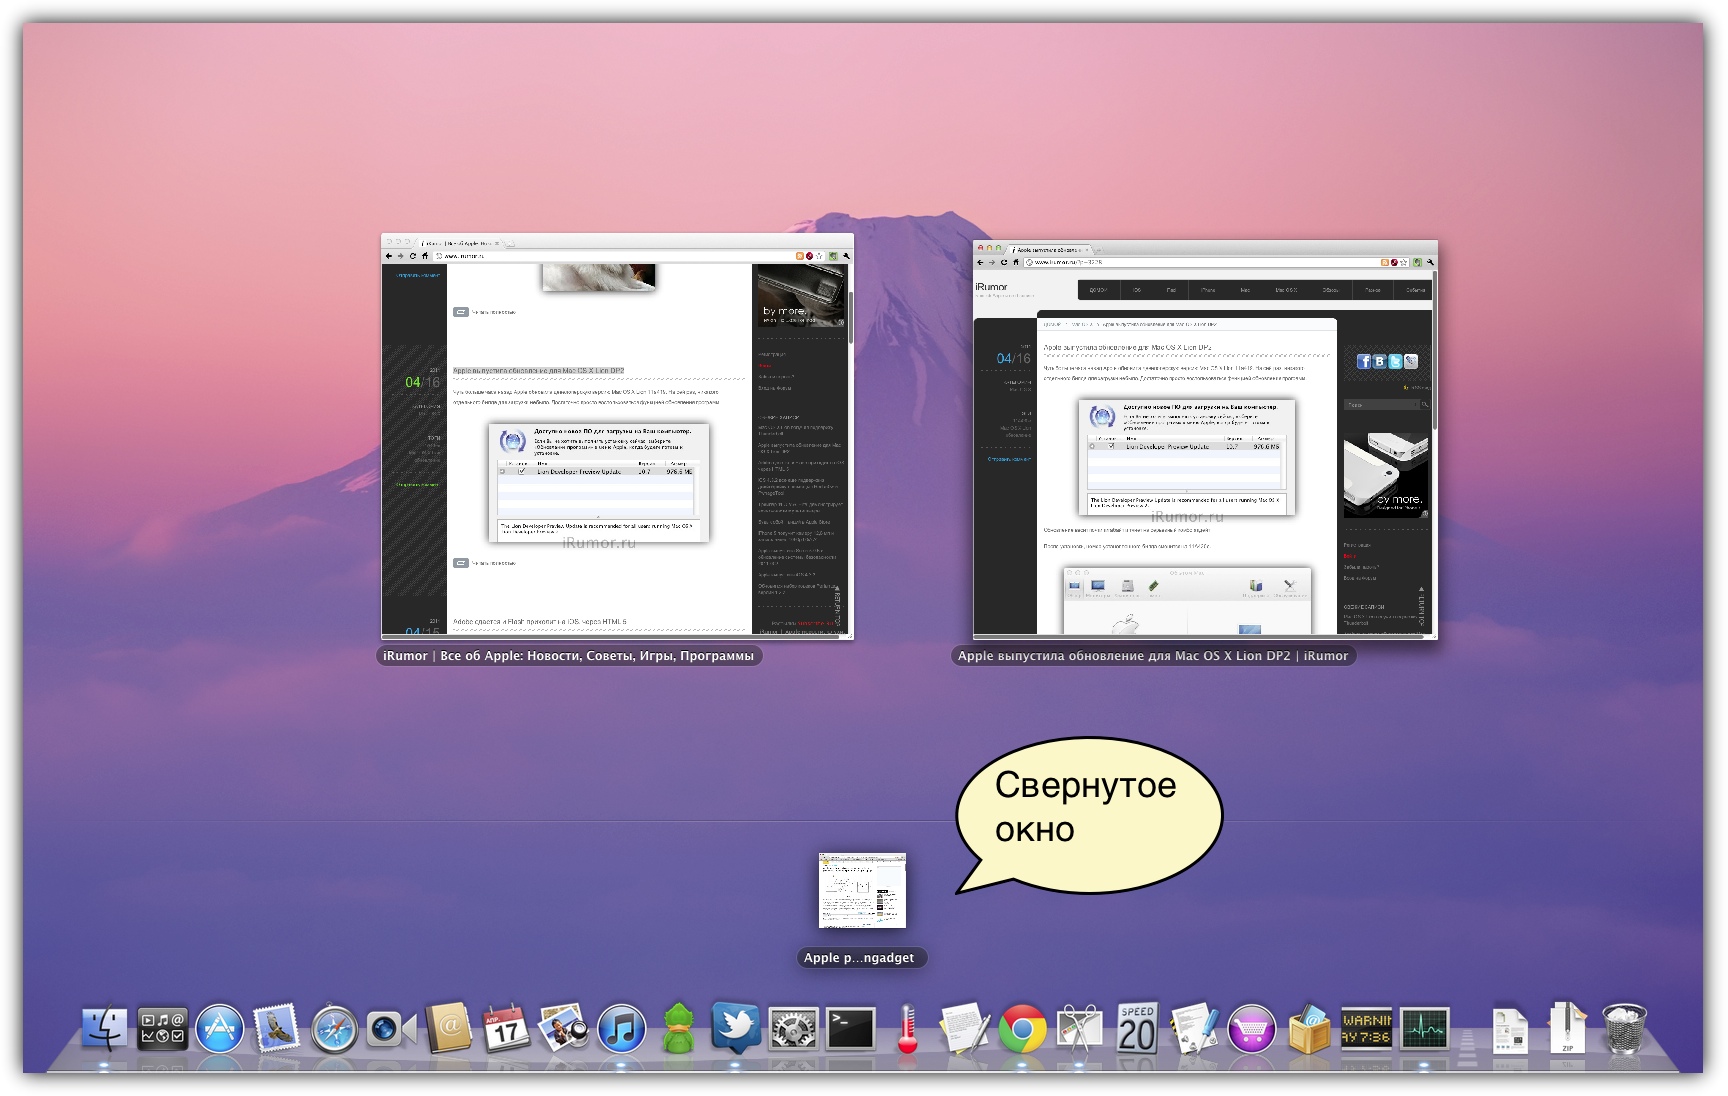Open the red thermometer app icon

click(907, 1029)
